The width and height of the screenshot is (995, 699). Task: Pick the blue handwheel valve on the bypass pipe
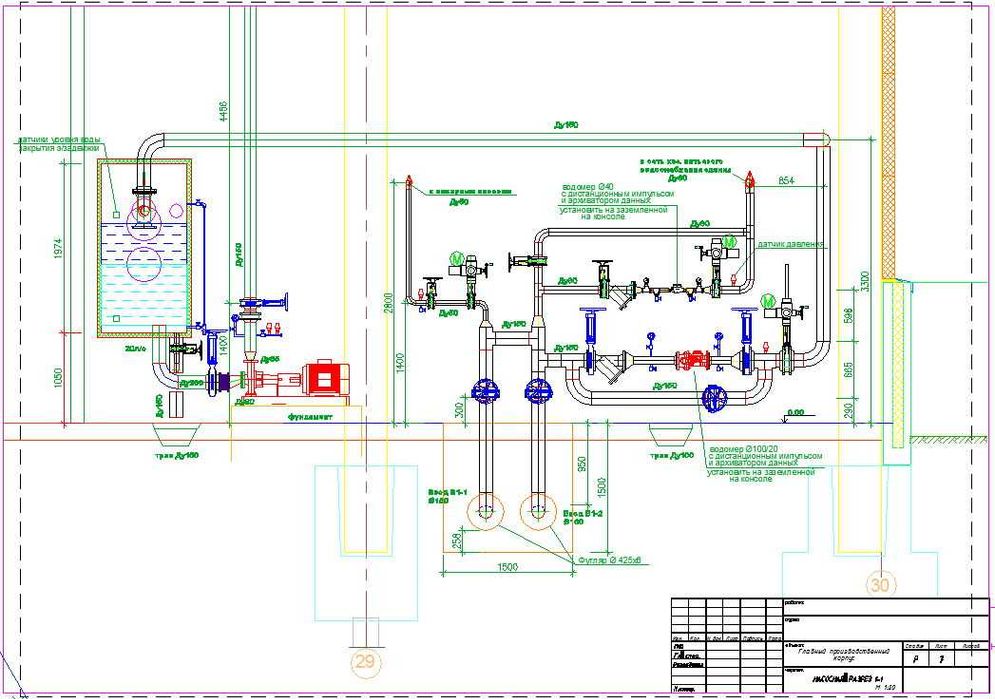pos(715,400)
